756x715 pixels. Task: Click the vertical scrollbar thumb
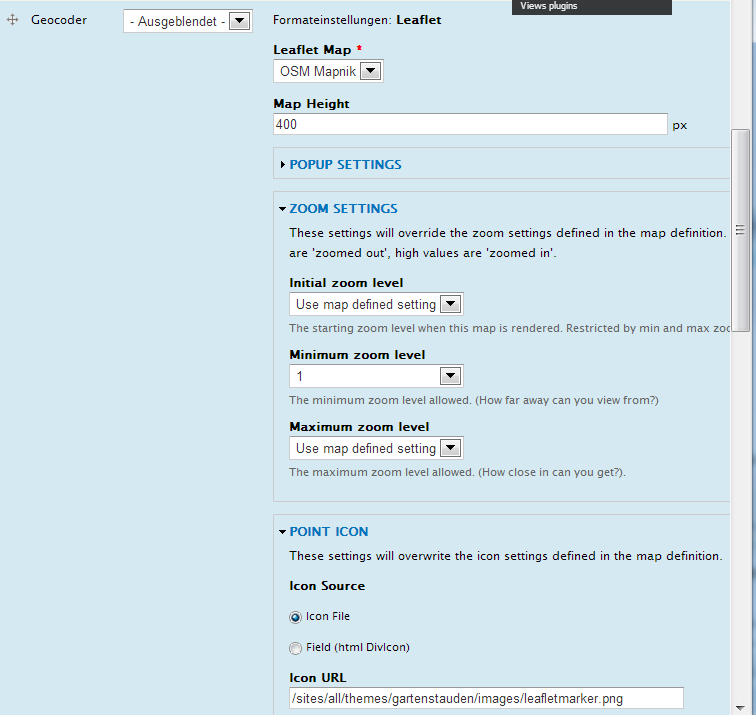(740, 230)
